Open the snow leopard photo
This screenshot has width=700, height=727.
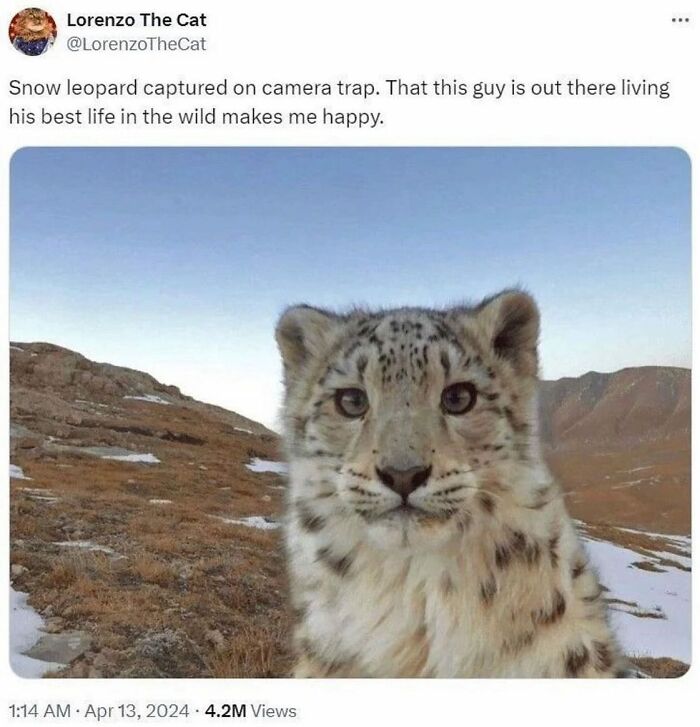[x=350, y=412]
